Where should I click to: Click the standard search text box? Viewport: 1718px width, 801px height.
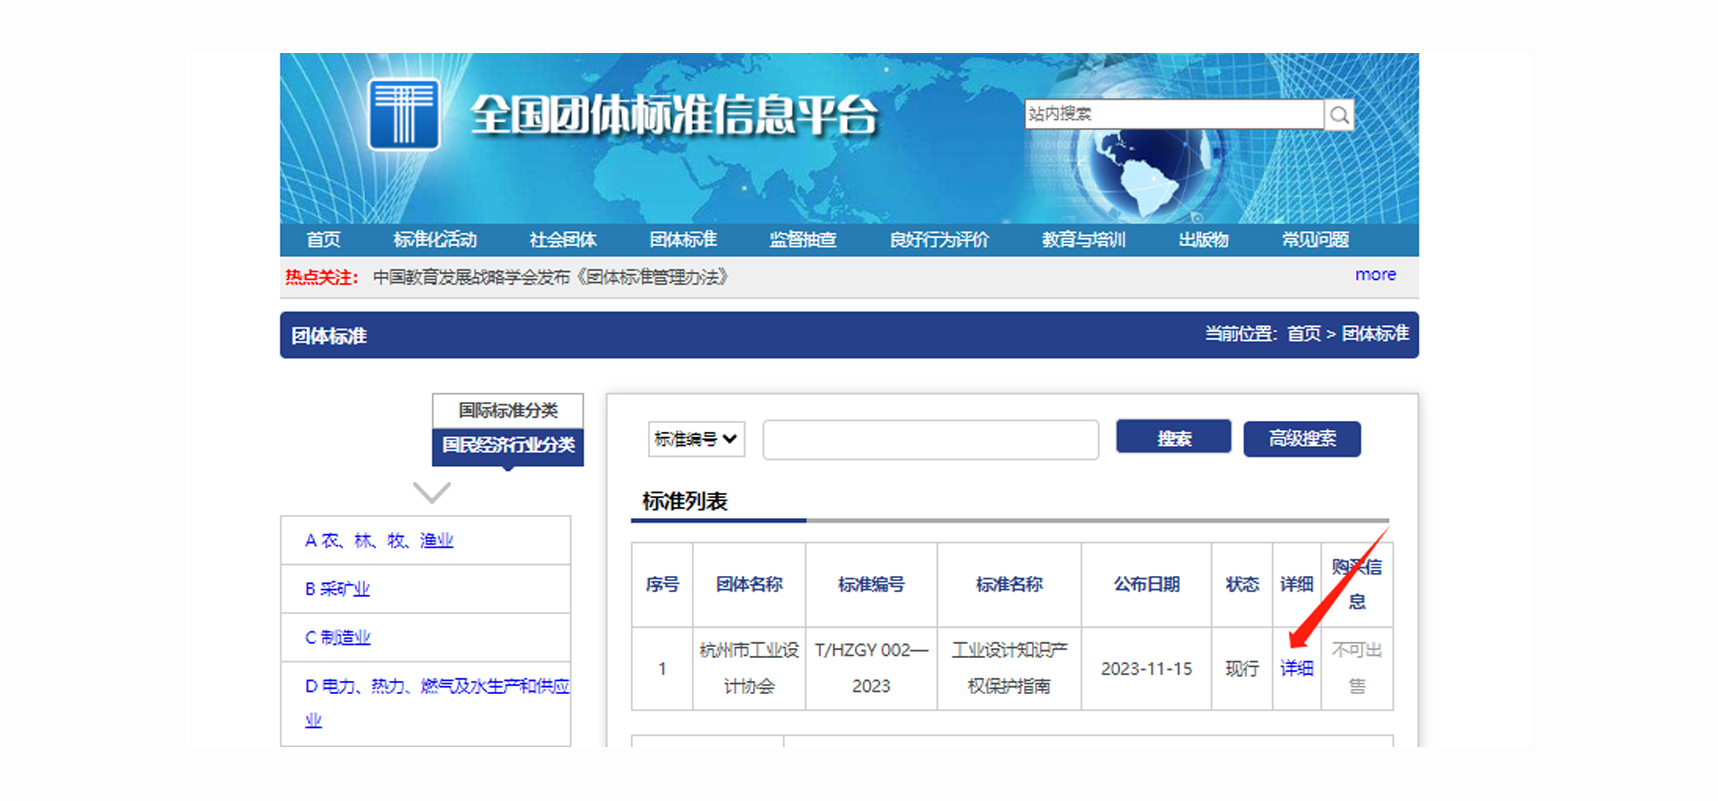pos(930,440)
